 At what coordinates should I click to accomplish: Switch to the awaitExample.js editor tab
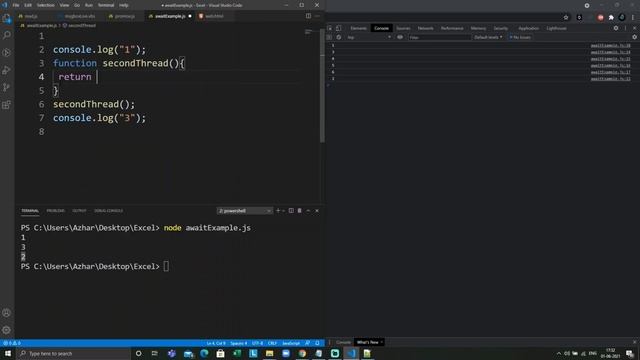click(170, 16)
